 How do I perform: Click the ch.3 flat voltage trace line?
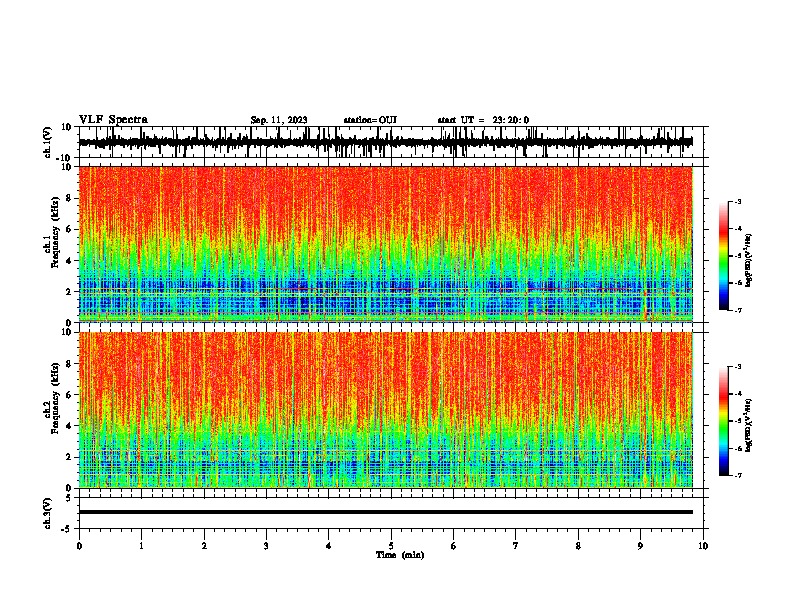click(x=386, y=512)
